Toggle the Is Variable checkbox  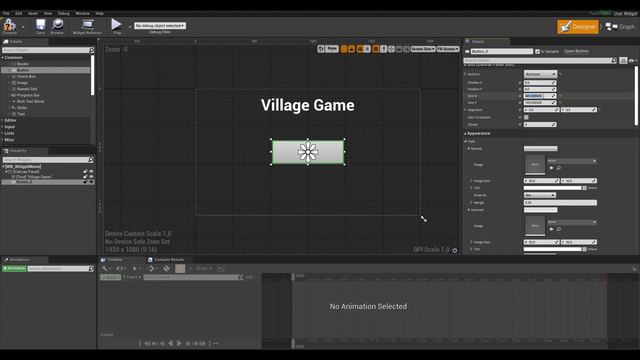(x=538, y=51)
